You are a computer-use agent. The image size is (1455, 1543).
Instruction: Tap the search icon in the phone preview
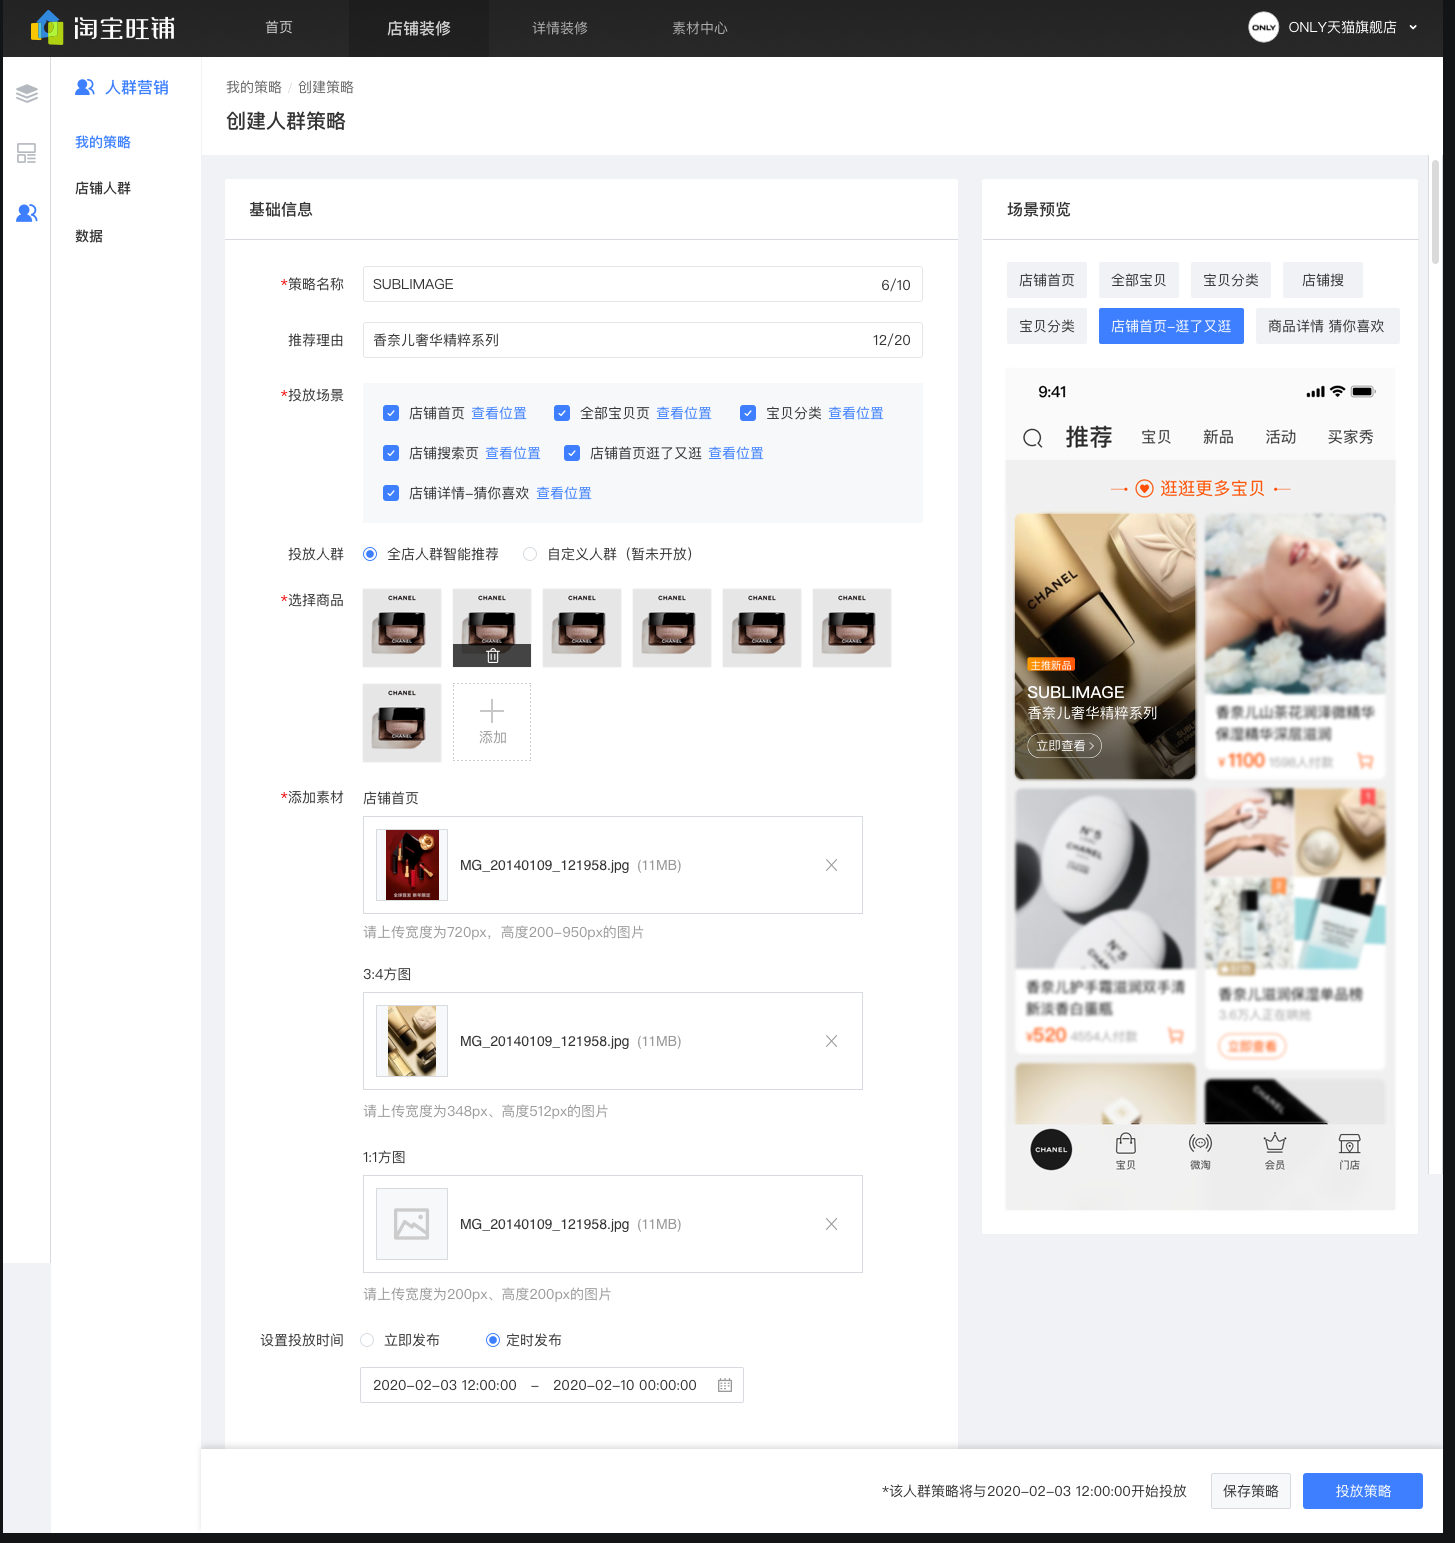(1033, 438)
